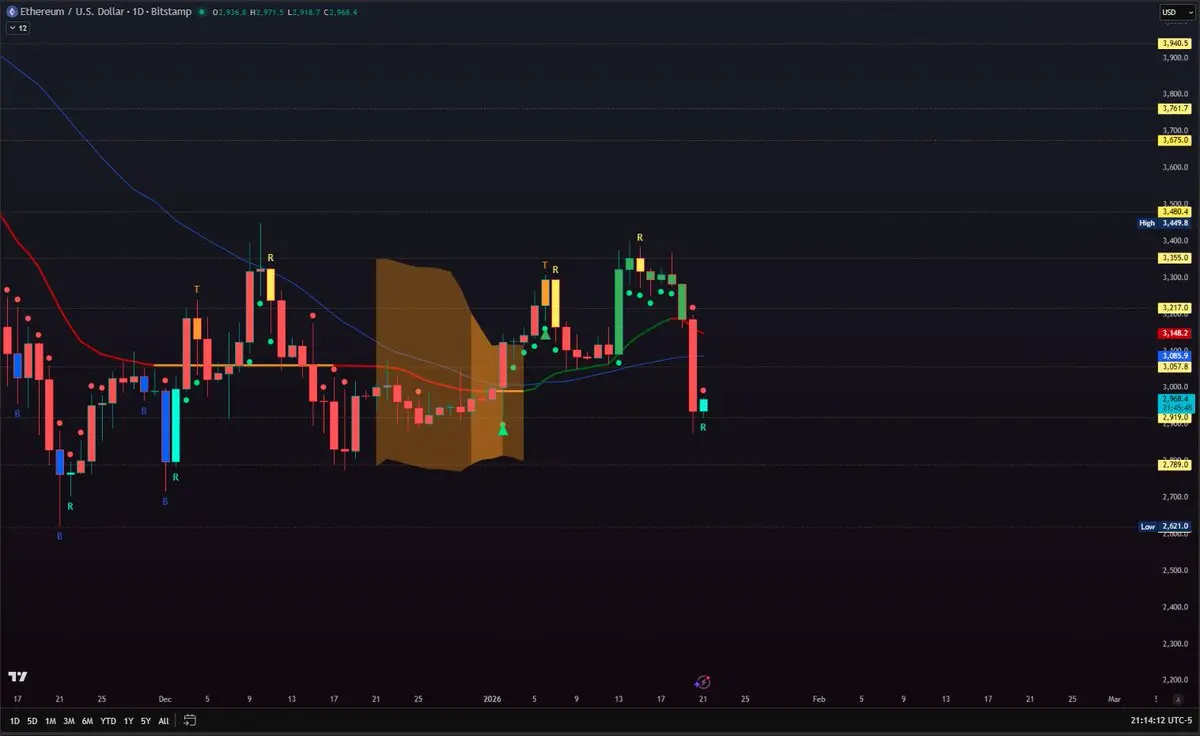
Task: Click the 3,675.0 yellow price label
Action: click(x=1173, y=140)
